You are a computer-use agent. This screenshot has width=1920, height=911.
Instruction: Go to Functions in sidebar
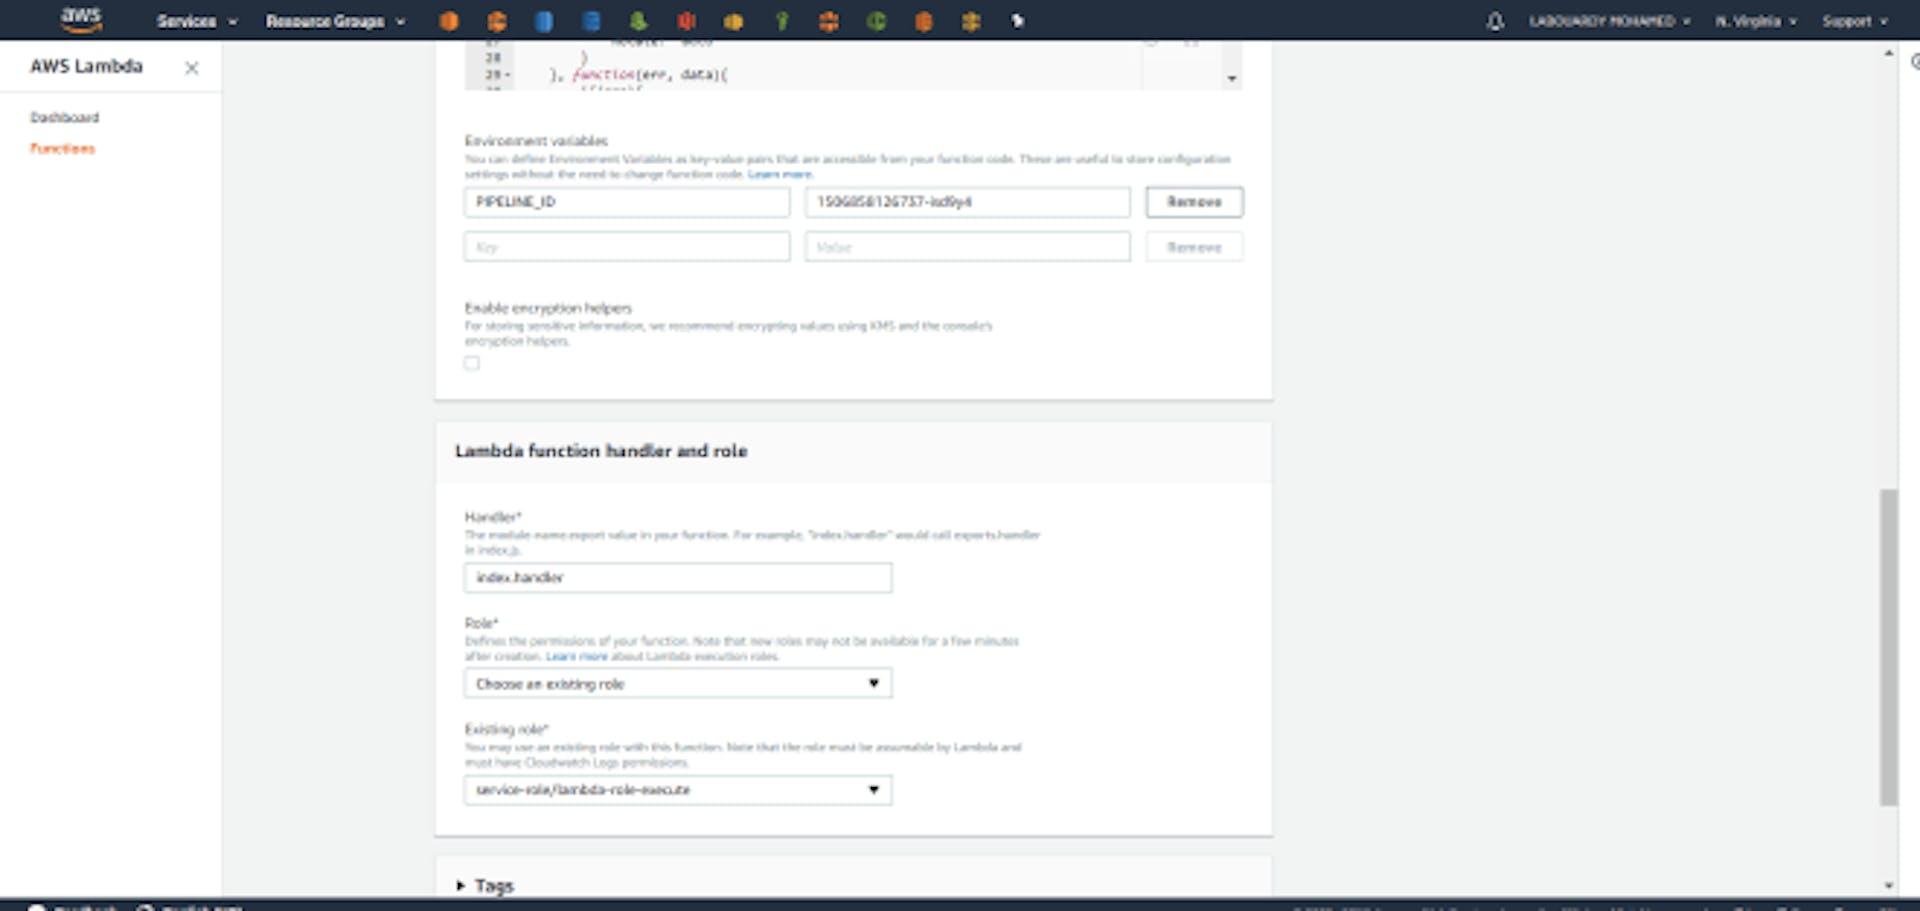click(x=62, y=148)
